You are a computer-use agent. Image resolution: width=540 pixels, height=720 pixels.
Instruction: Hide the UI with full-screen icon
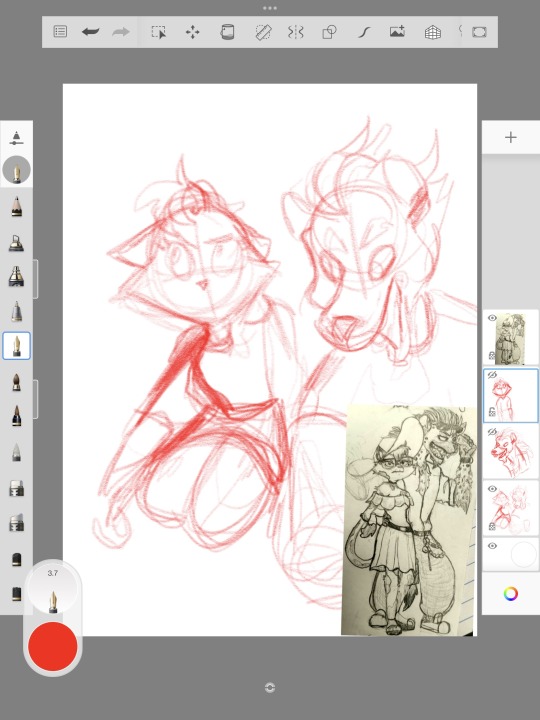pyautogui.click(x=479, y=32)
